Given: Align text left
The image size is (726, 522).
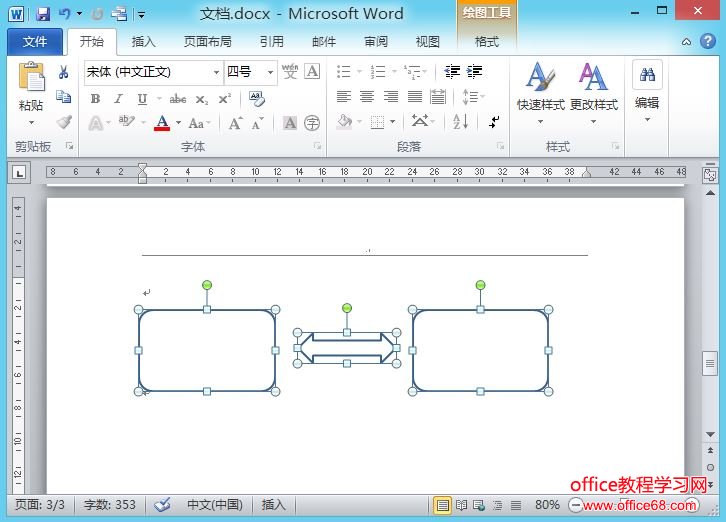Looking at the screenshot, I should [x=344, y=97].
